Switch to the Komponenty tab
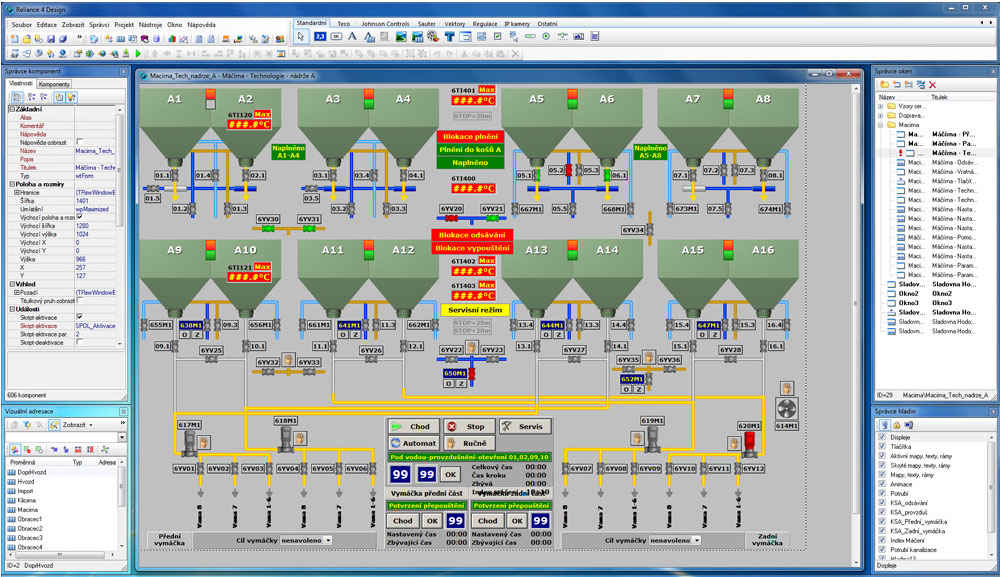This screenshot has height=577, width=1000. tap(54, 84)
